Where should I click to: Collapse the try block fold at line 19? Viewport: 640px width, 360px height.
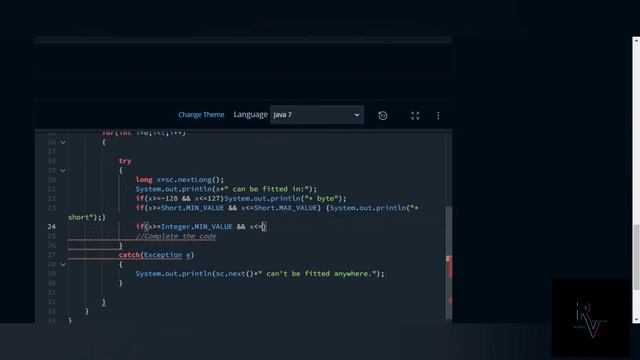click(63, 170)
